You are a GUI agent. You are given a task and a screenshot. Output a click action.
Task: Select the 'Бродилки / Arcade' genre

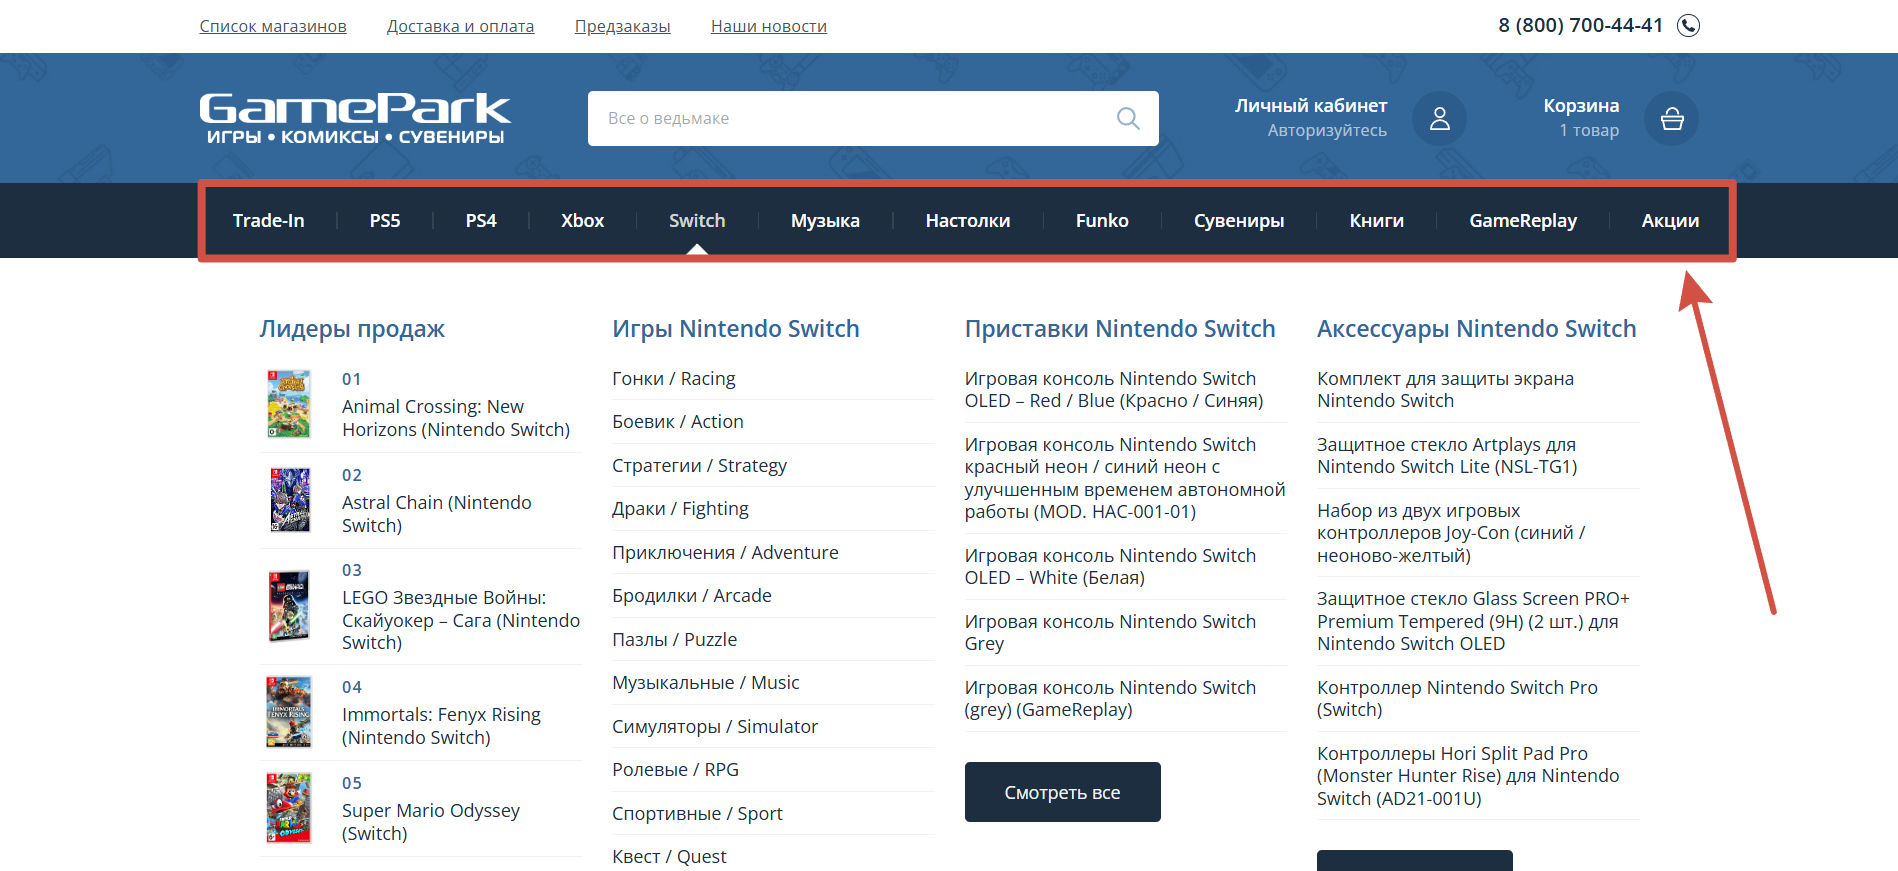pos(692,595)
